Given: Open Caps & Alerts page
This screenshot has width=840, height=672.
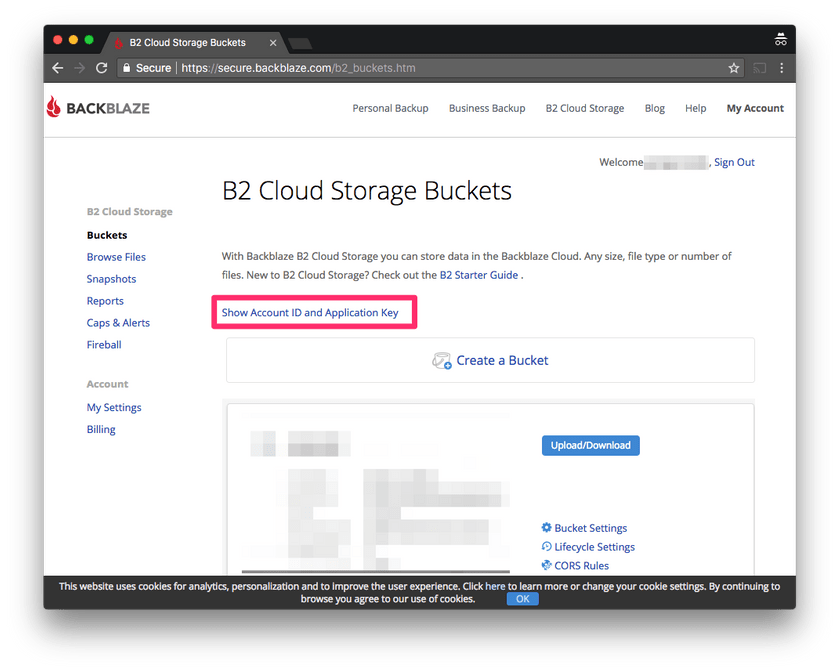Looking at the screenshot, I should (x=118, y=323).
